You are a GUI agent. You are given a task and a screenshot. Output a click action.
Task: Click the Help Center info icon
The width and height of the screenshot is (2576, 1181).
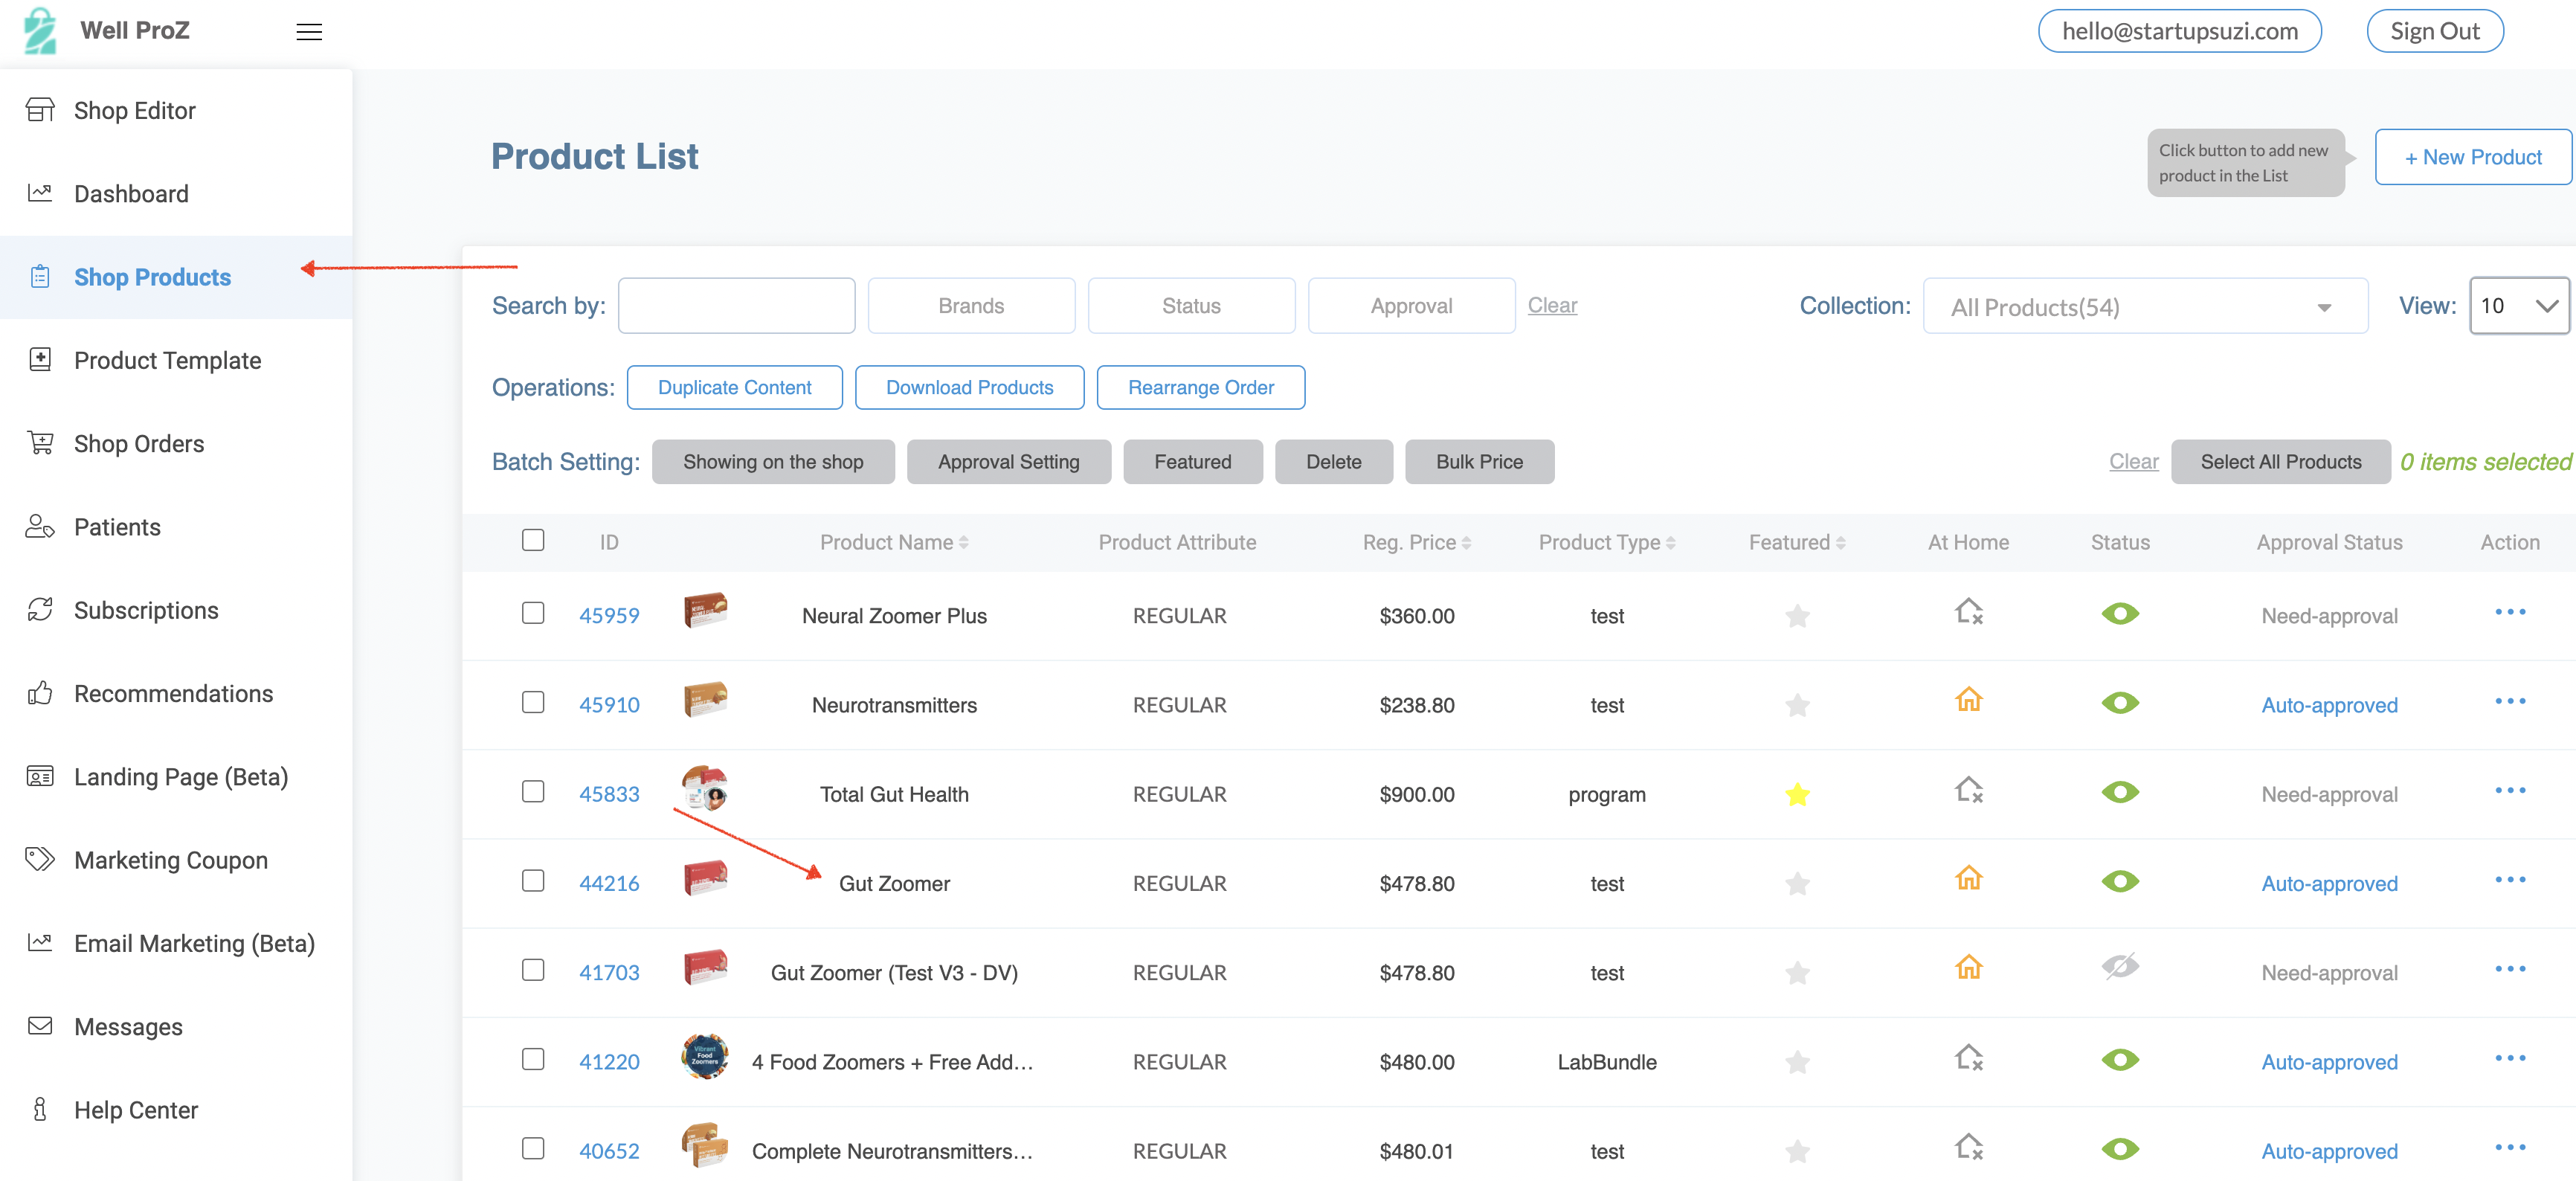[40, 1109]
